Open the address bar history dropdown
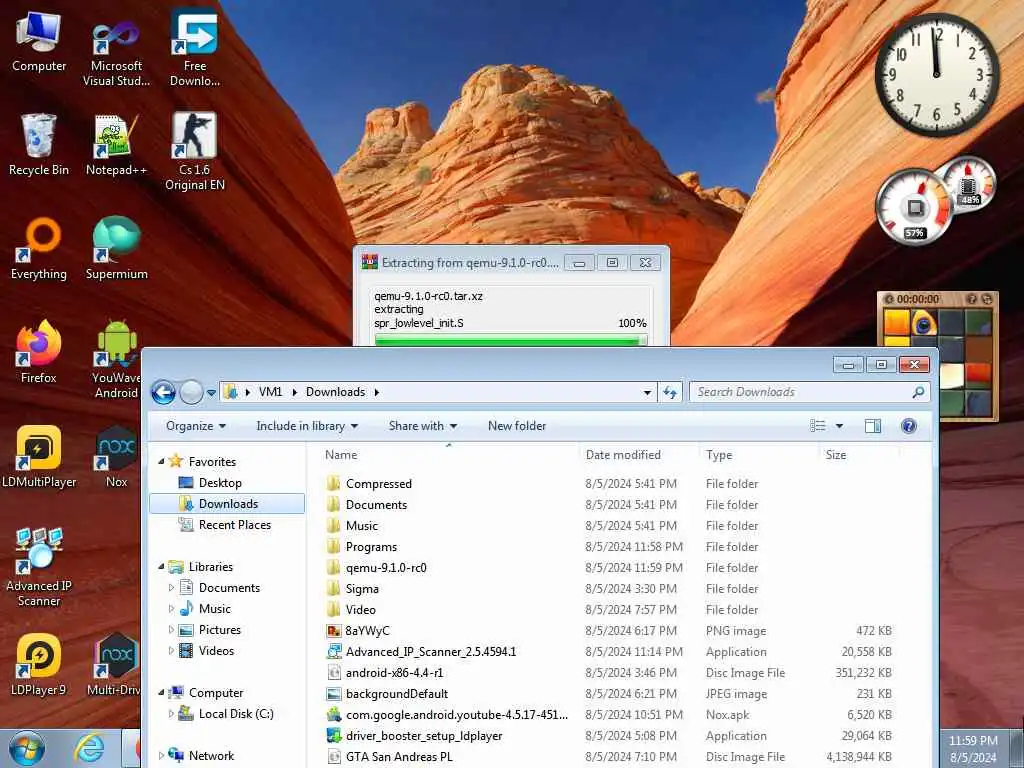Screen dimensions: 1024x768 click(647, 392)
